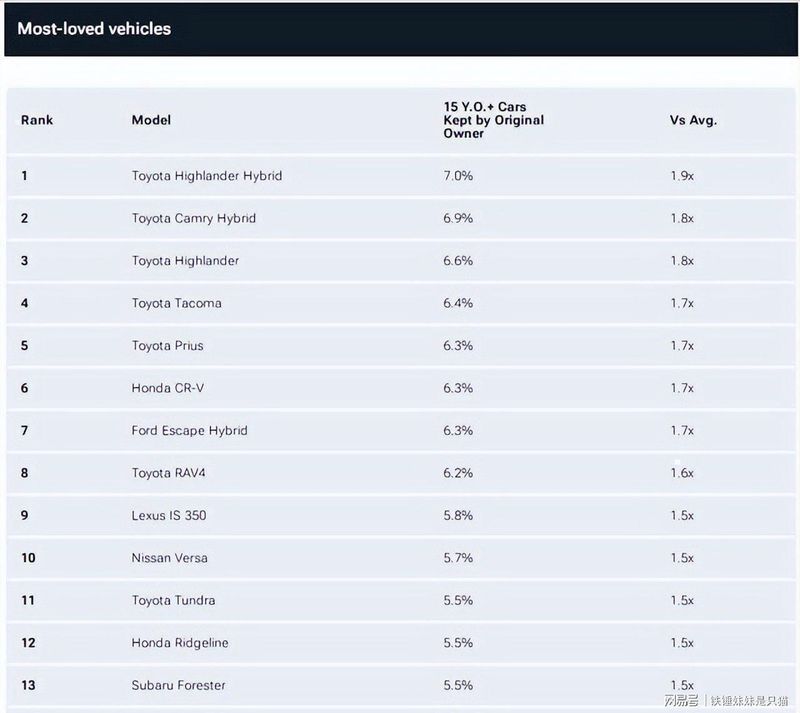Screen dimensions: 800x713
Task: Click the Toyota Tundra model name
Action: pyautogui.click(x=173, y=600)
